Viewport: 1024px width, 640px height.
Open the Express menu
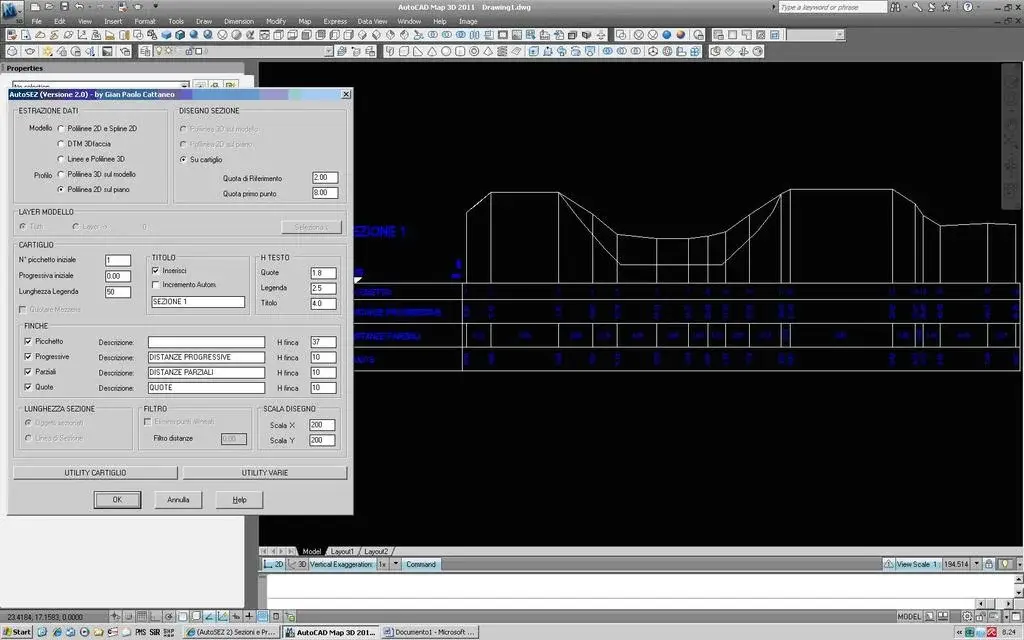(335, 22)
